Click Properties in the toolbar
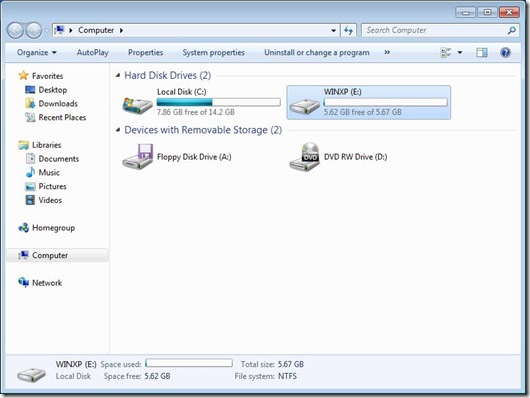The height and width of the screenshot is (398, 530). pos(145,53)
